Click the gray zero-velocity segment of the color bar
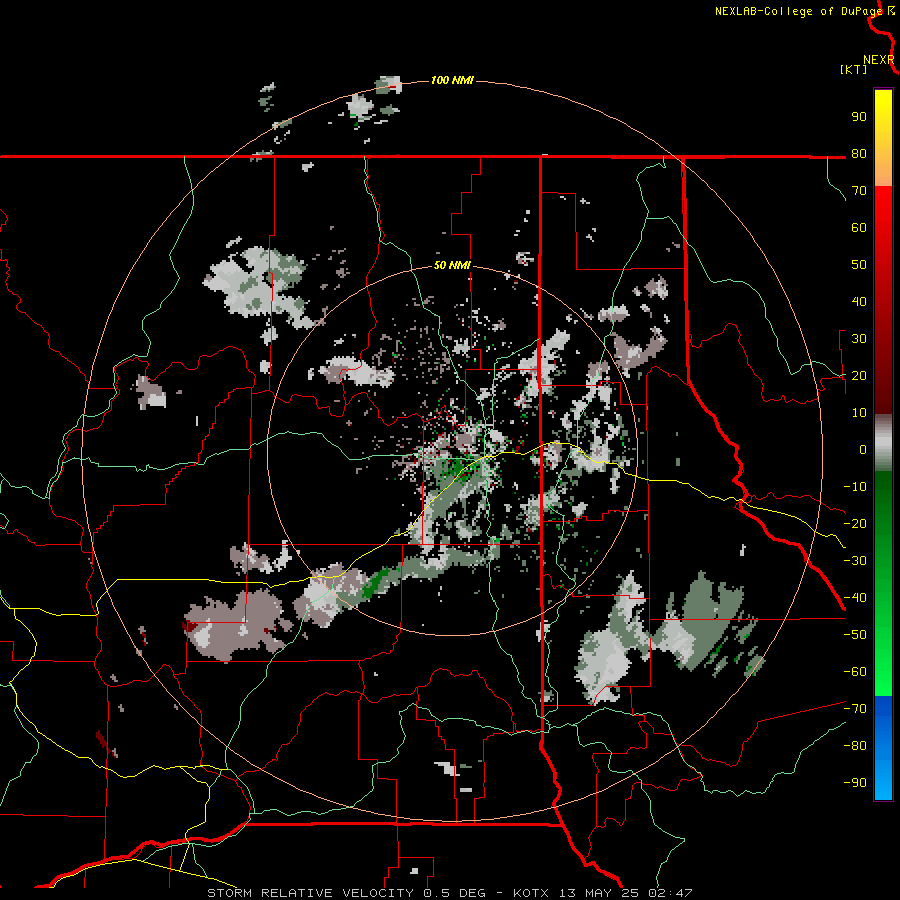The image size is (900, 900). (883, 443)
